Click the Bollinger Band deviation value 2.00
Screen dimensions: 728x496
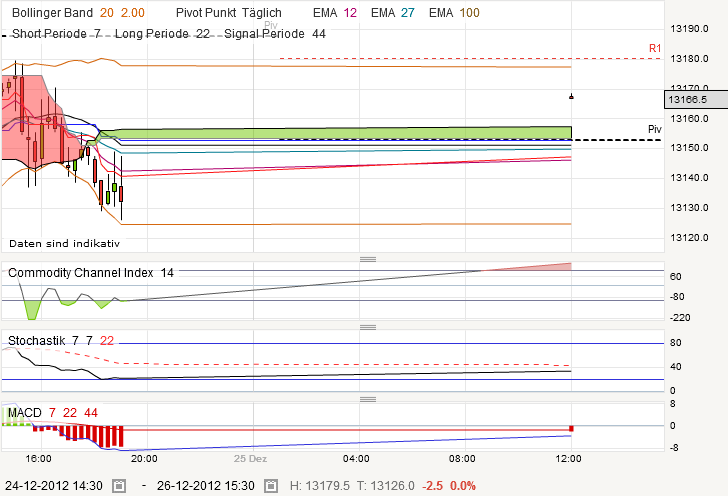point(133,13)
